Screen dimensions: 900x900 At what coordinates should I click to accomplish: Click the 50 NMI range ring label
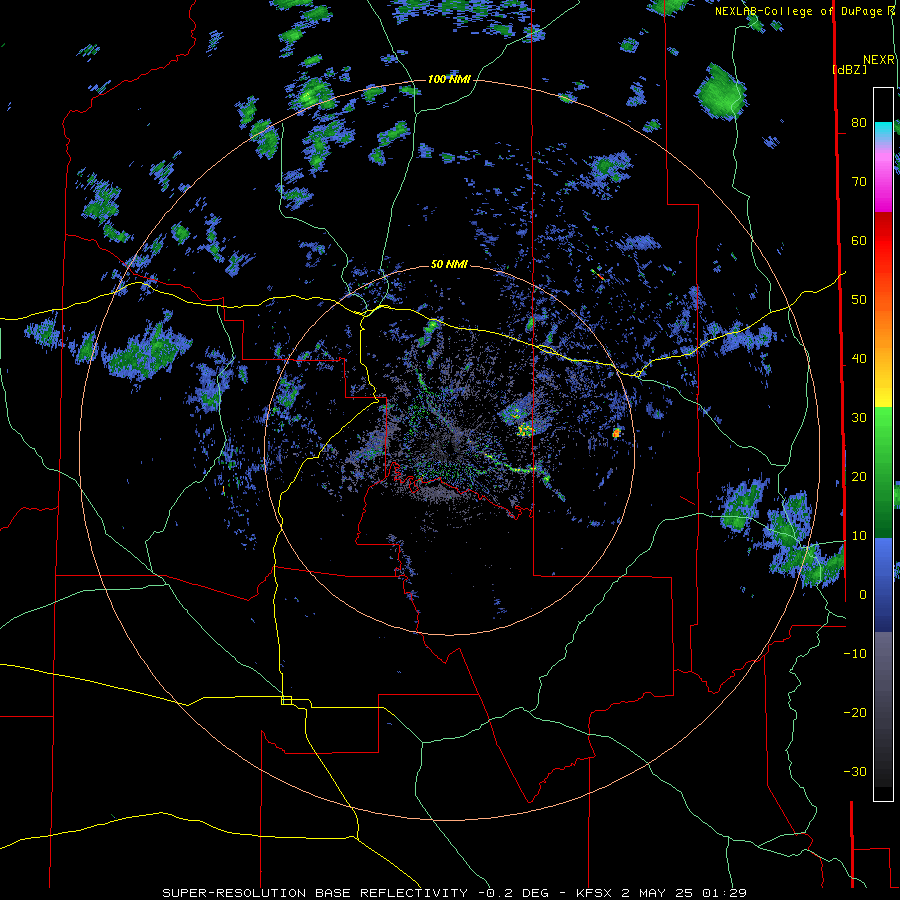click(x=449, y=265)
